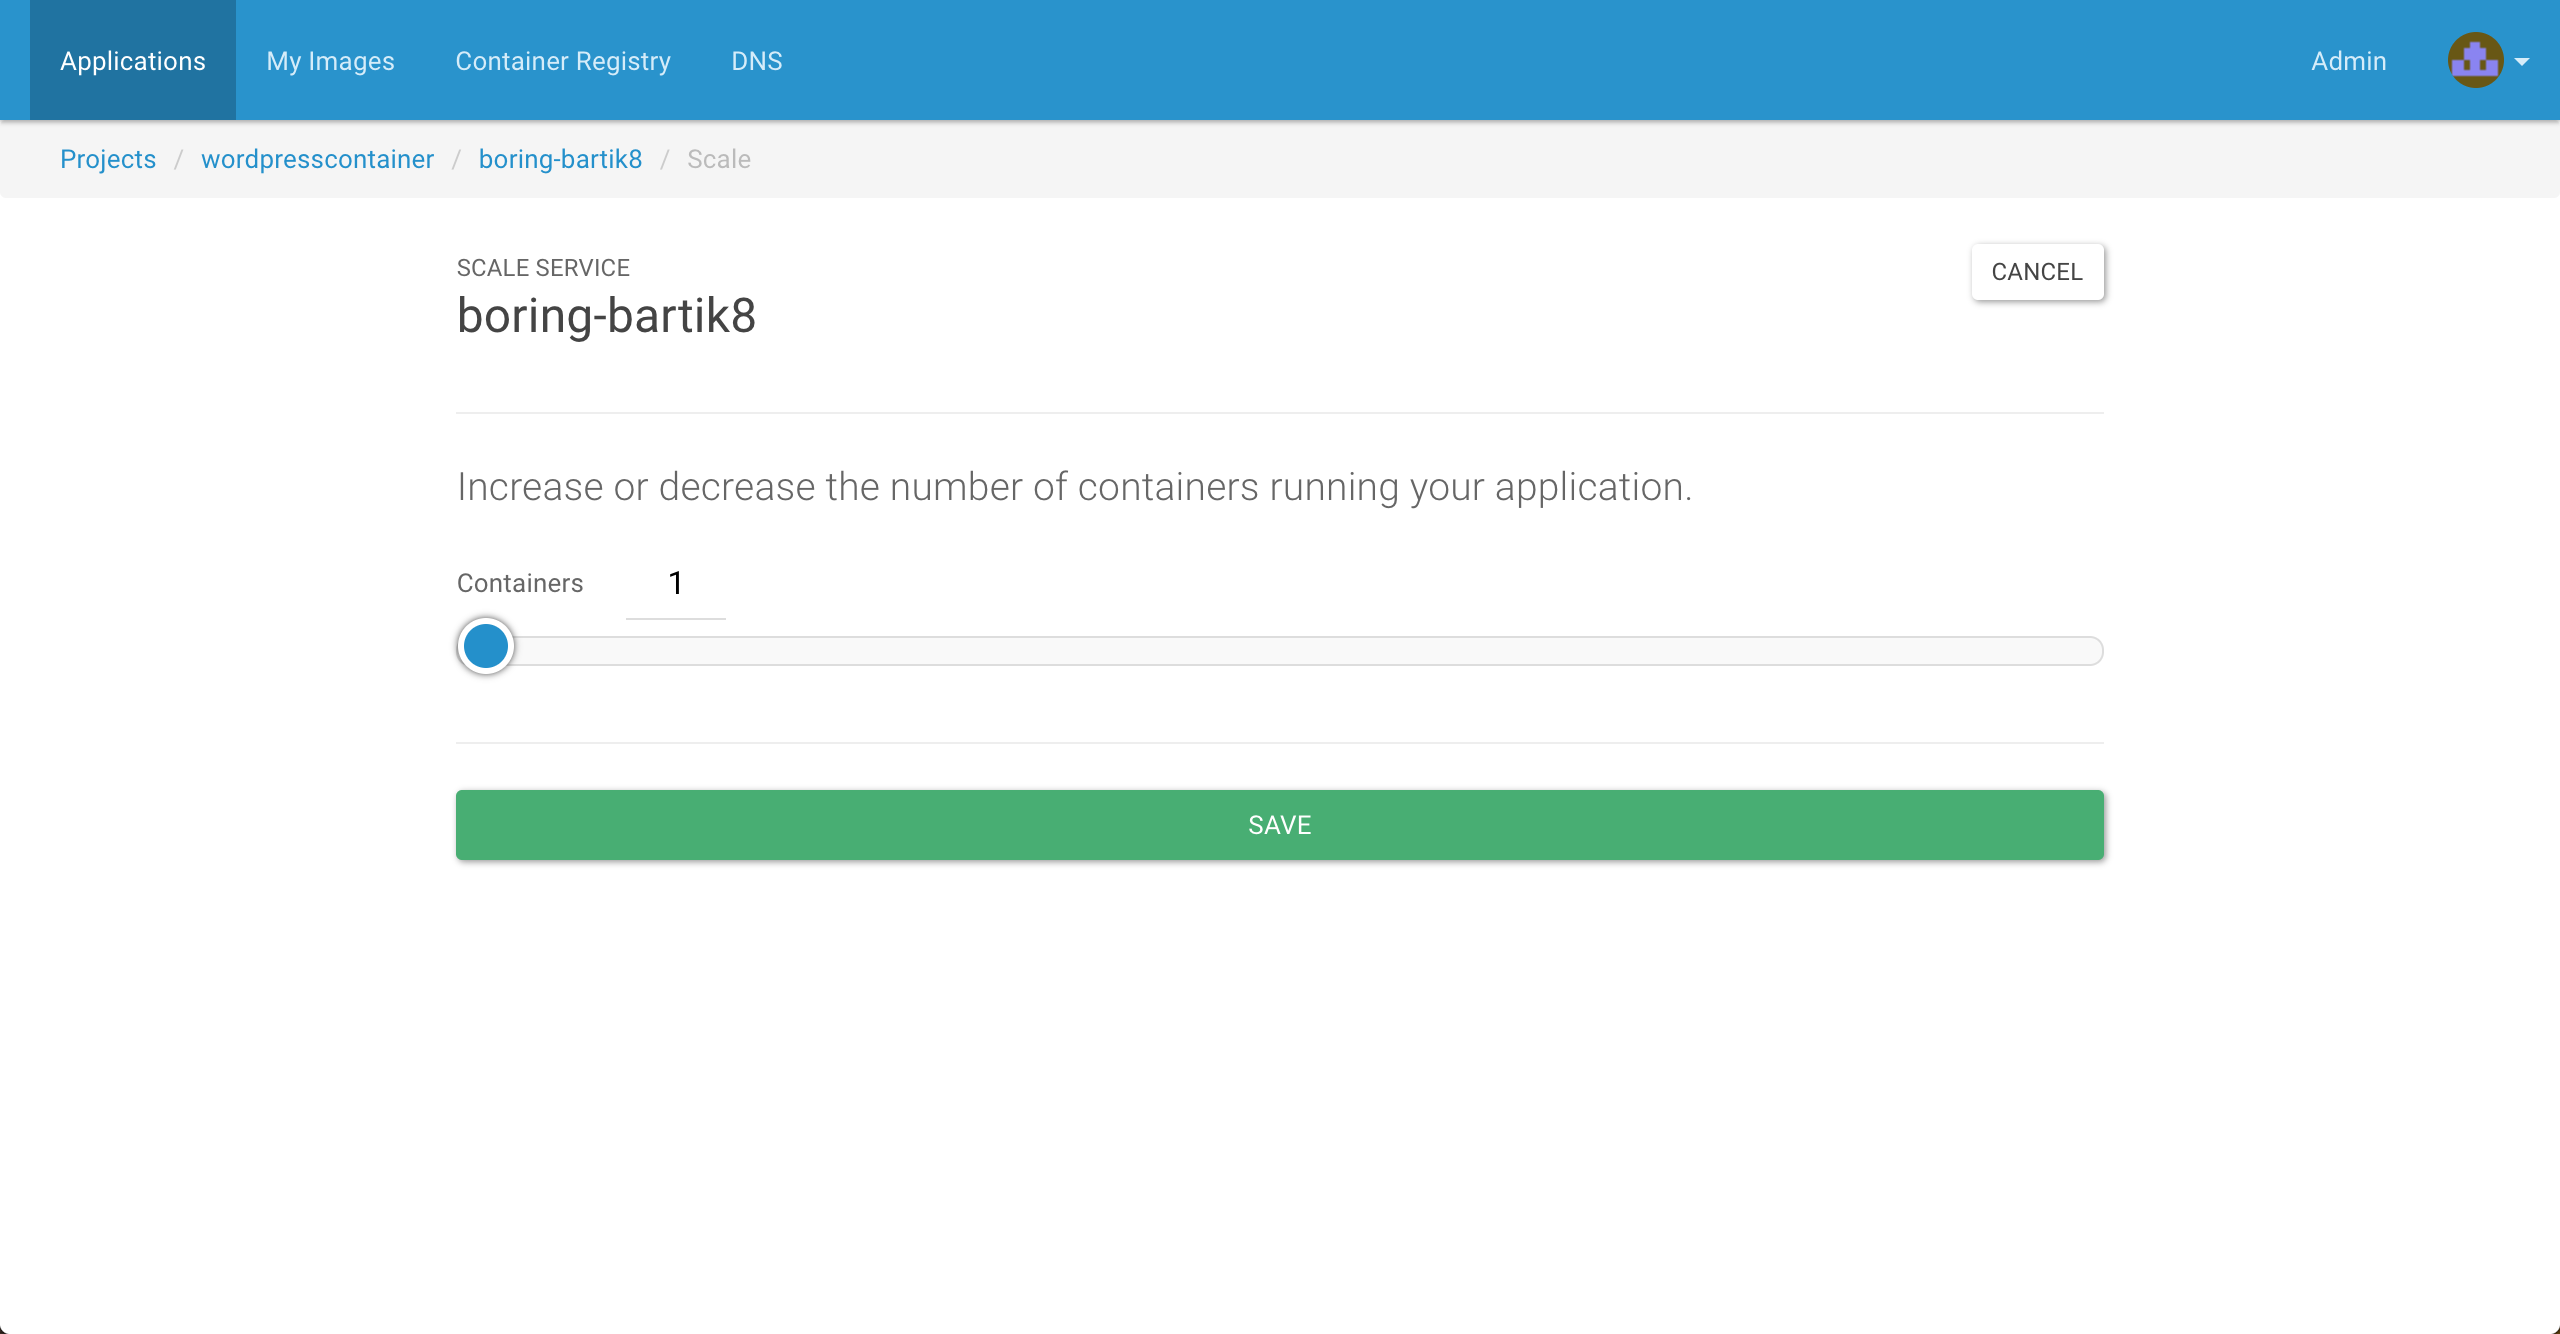Open the user avatar icon menu
The image size is (2560, 1334).
pos(2475,61)
